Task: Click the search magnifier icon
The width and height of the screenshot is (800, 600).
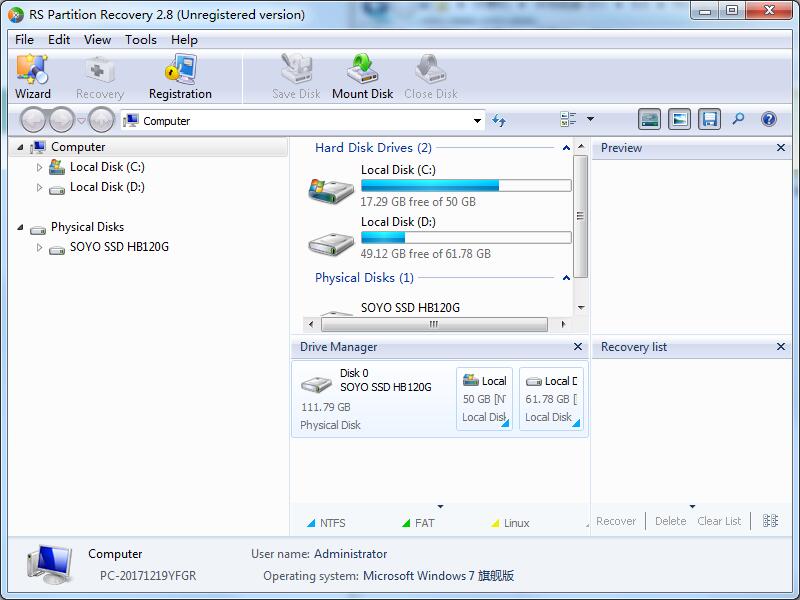Action: [x=737, y=118]
